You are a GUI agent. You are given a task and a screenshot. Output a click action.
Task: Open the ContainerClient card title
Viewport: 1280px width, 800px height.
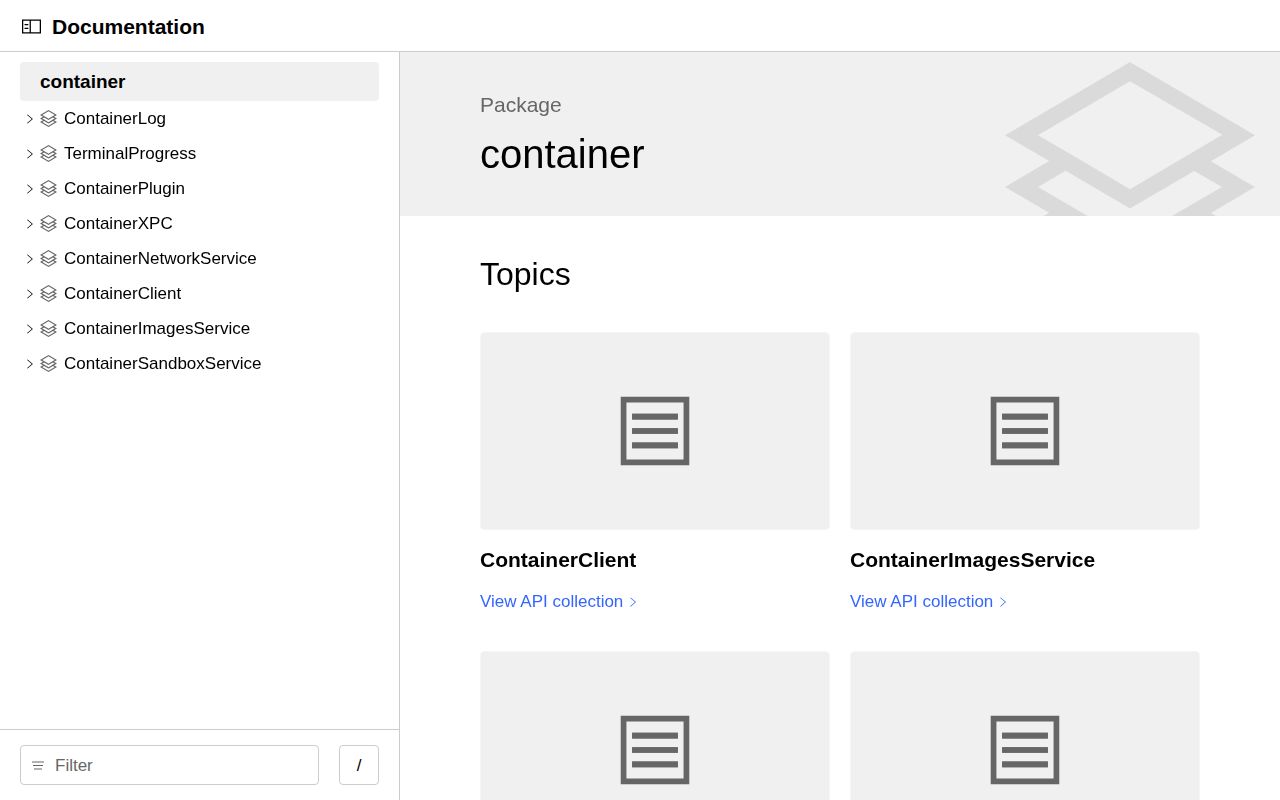point(558,560)
